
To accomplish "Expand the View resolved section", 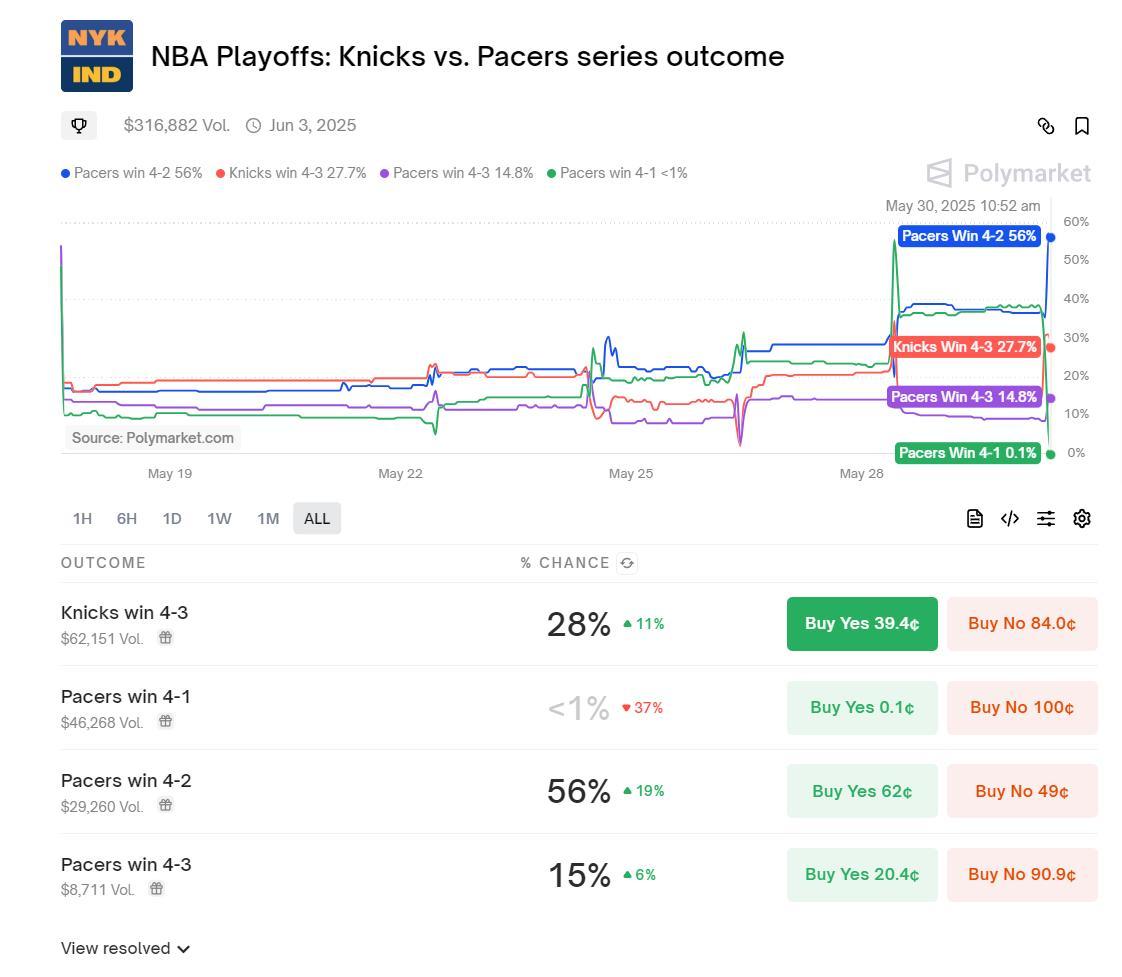I will click(x=125, y=948).
